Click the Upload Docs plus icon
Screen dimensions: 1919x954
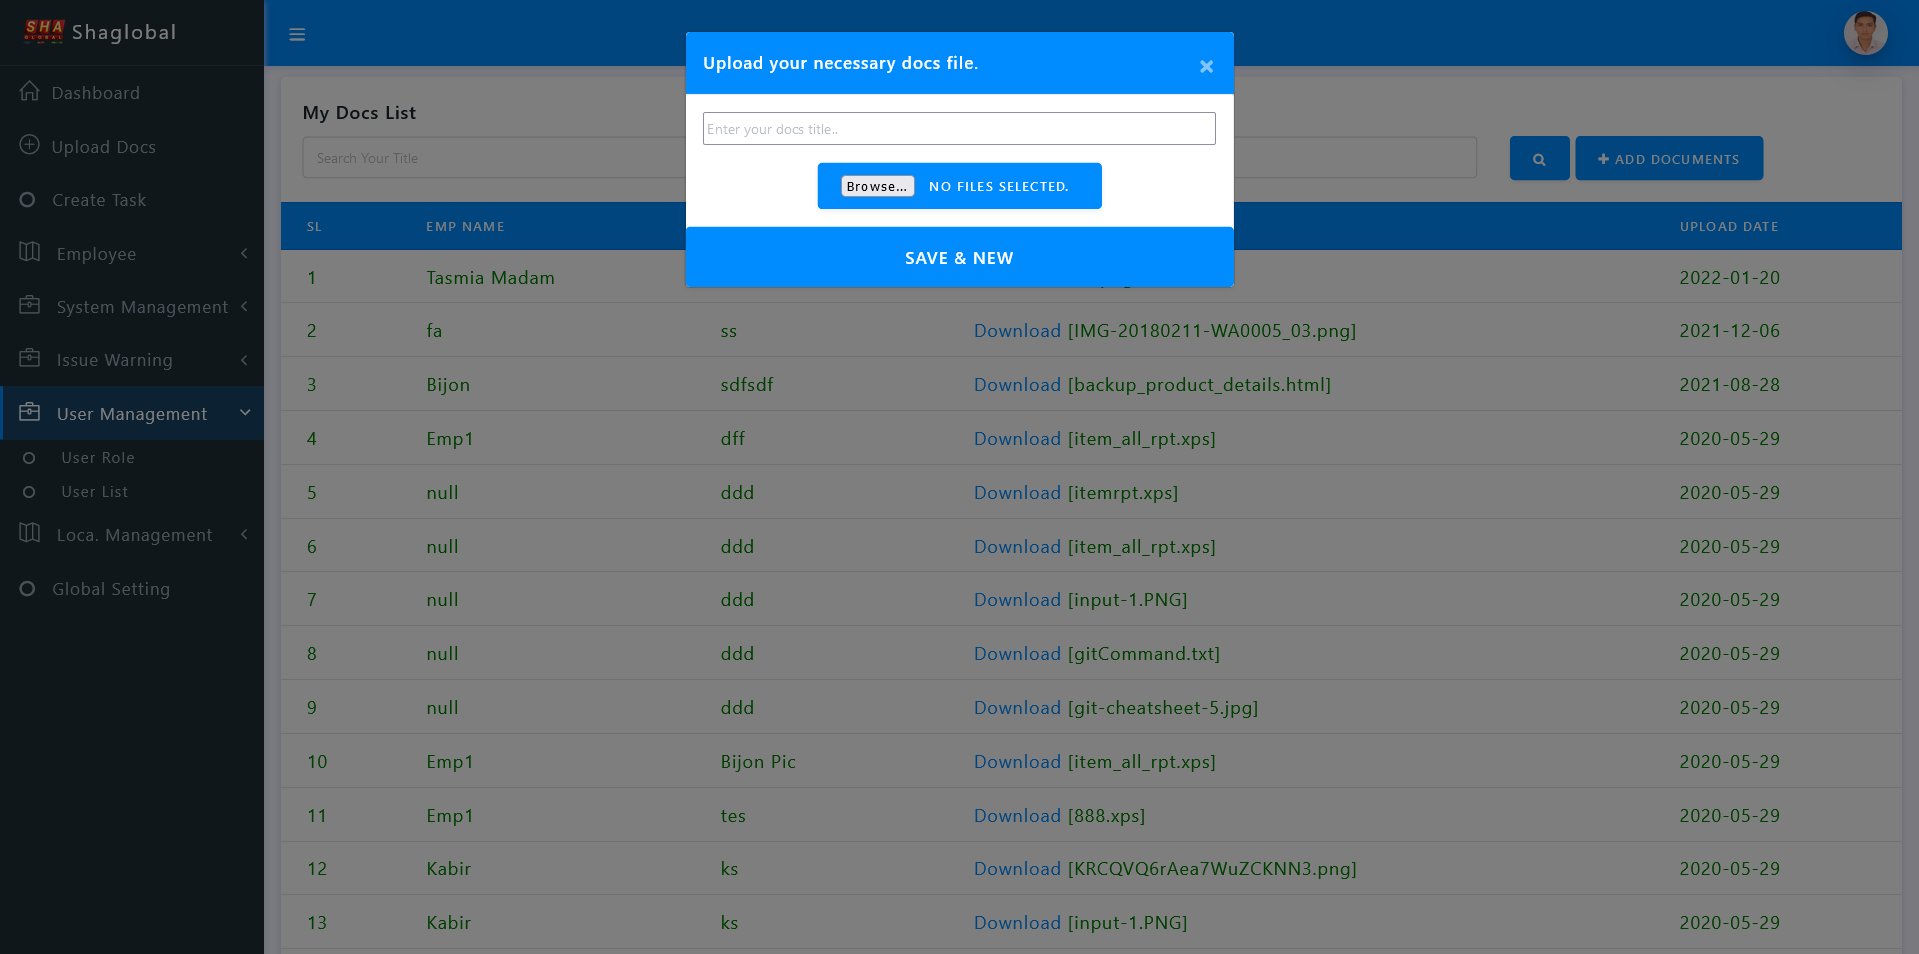pyautogui.click(x=30, y=146)
